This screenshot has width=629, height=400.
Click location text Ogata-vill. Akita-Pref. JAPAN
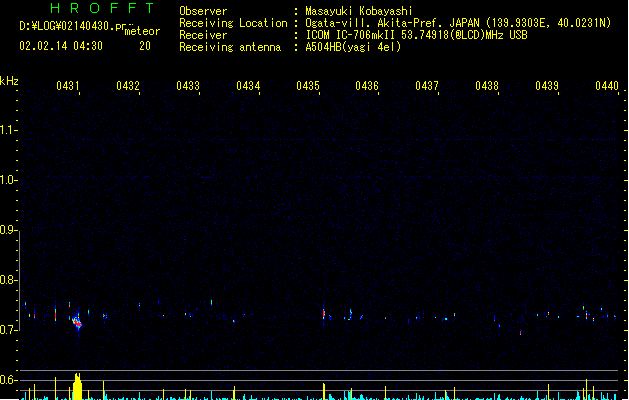pyautogui.click(x=392, y=23)
